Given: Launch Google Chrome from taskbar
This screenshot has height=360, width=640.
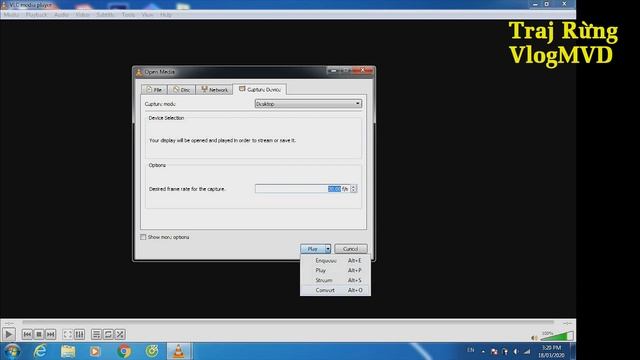Looking at the screenshot, I should pos(124,351).
